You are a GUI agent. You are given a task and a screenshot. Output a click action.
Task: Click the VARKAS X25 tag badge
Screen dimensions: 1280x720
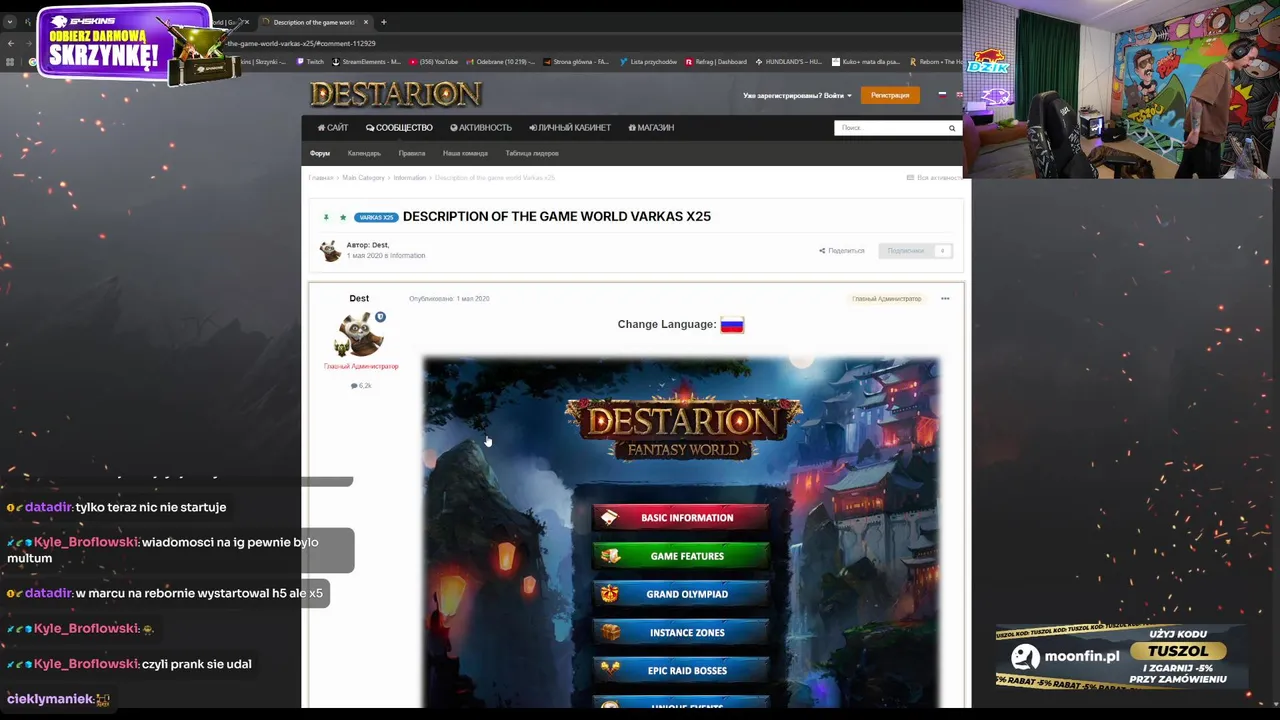(377, 217)
